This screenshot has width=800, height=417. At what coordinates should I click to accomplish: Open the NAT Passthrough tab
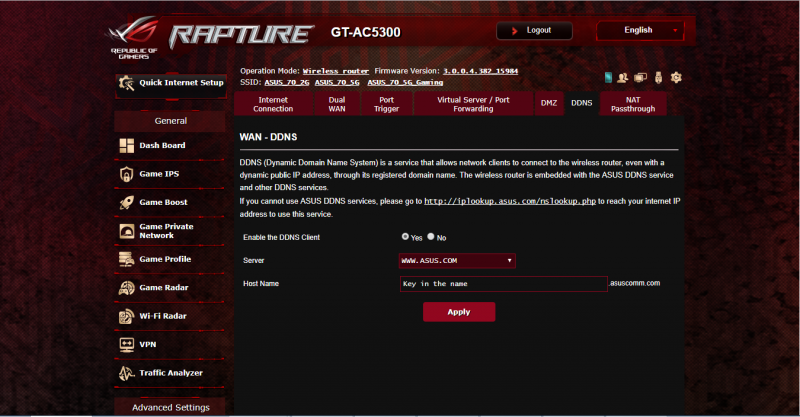point(632,103)
